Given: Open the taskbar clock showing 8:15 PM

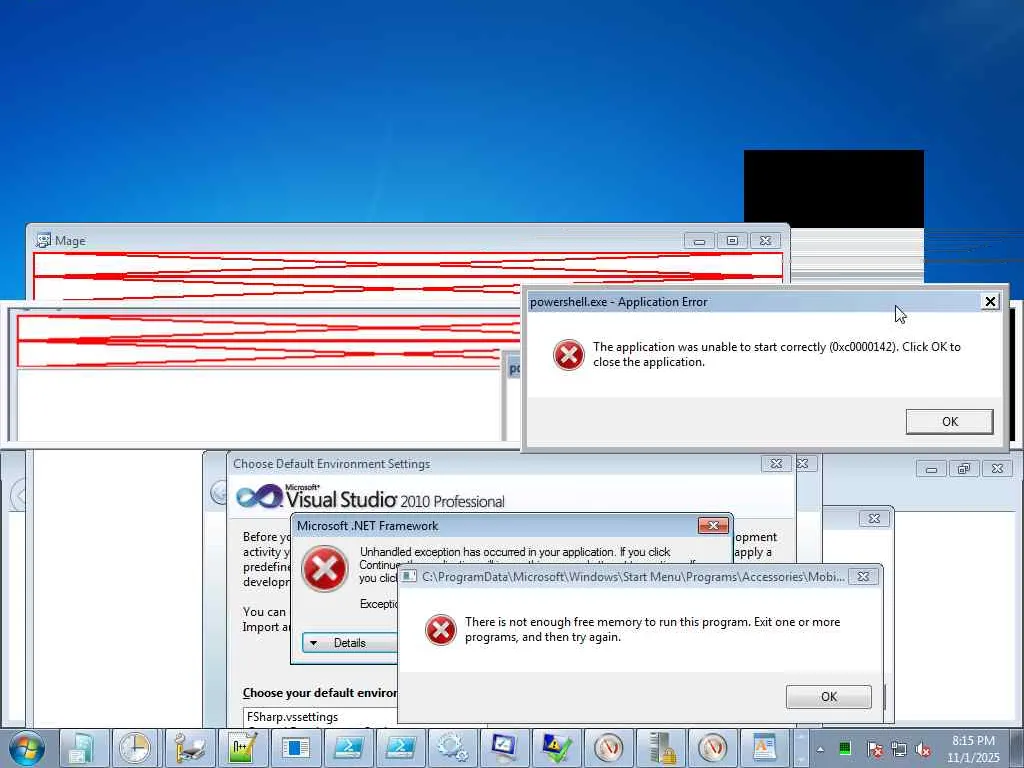Looking at the screenshot, I should pyautogui.click(x=973, y=749).
